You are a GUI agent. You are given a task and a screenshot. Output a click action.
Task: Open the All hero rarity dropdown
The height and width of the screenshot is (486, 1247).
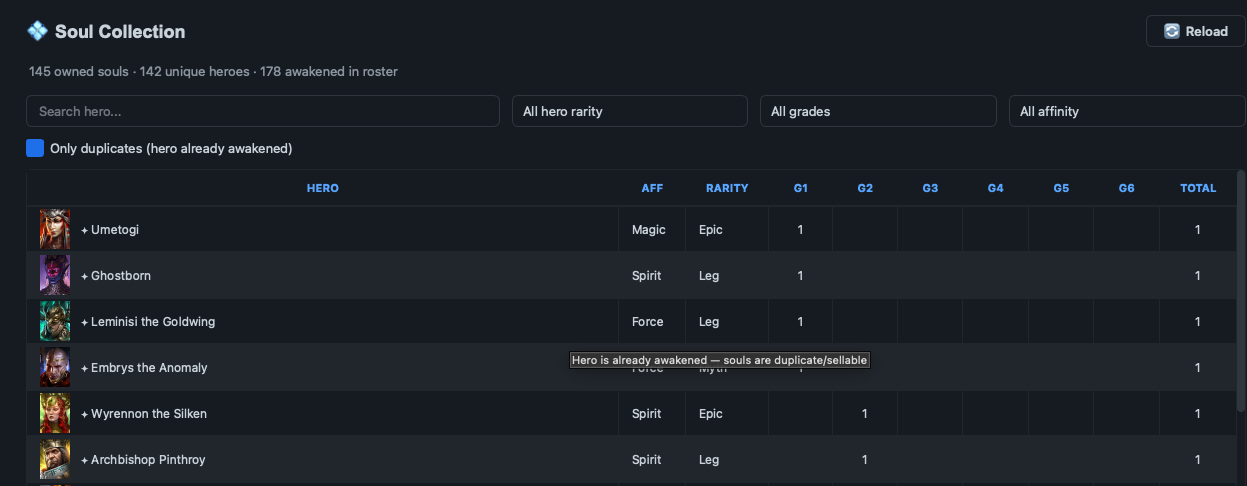point(630,111)
